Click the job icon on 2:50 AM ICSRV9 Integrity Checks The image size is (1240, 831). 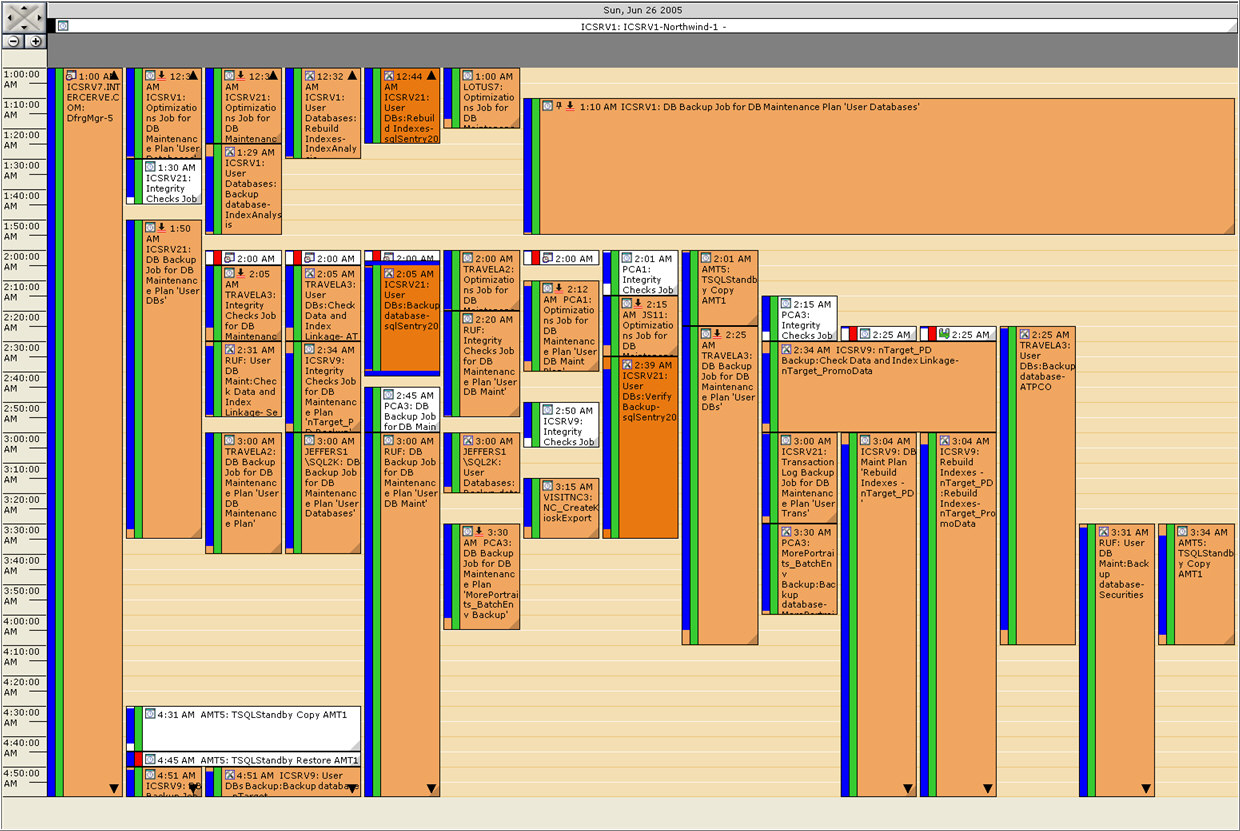click(x=548, y=410)
